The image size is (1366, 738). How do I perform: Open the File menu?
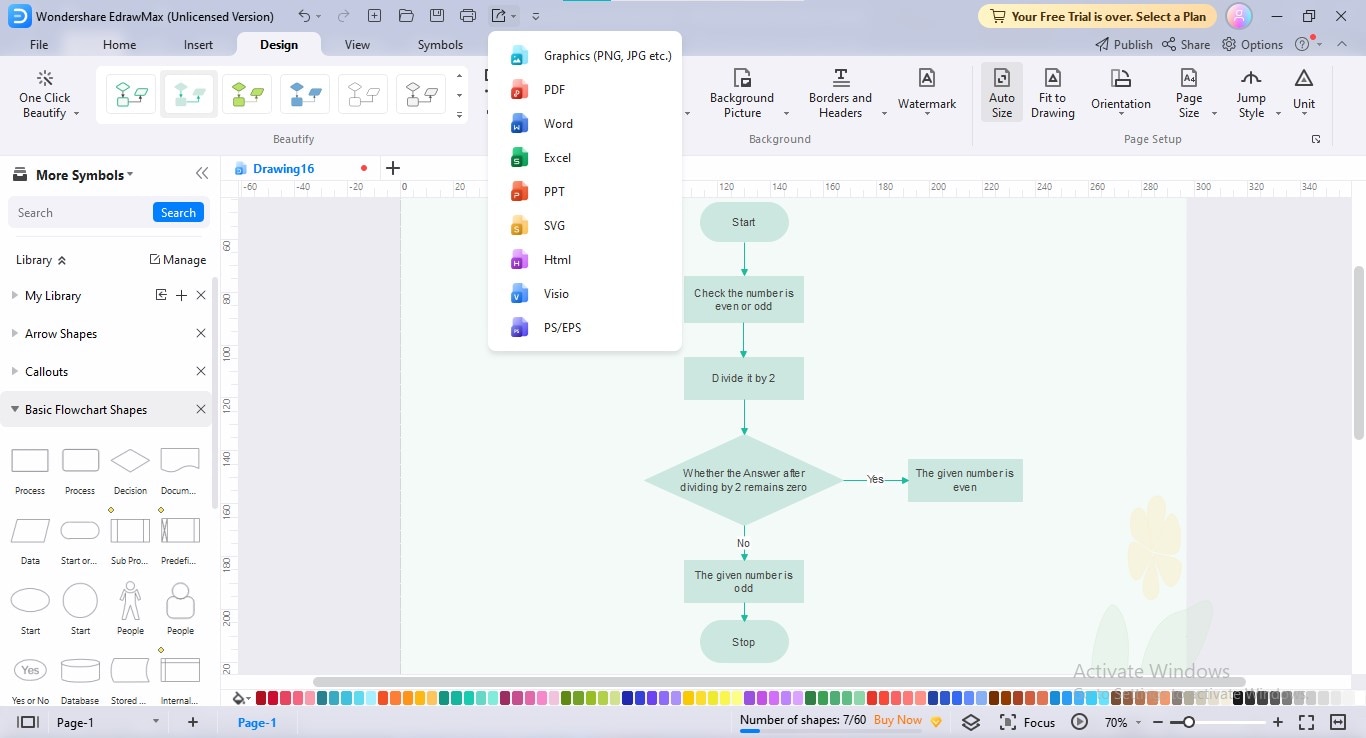[x=39, y=45]
